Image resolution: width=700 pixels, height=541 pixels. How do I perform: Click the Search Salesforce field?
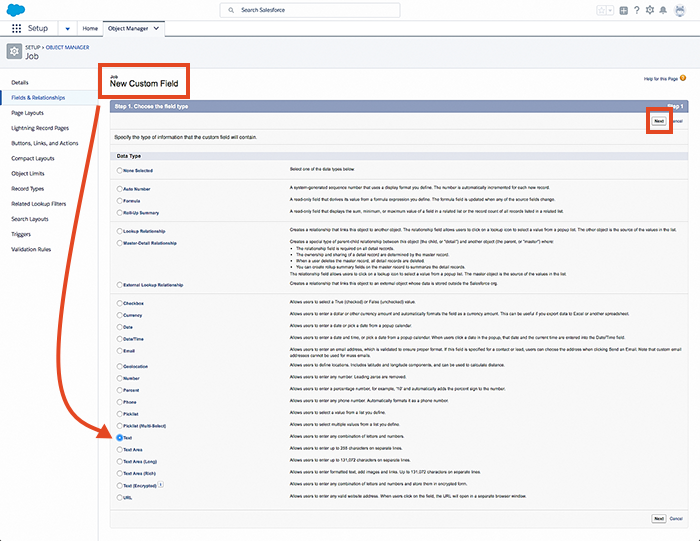click(310, 10)
